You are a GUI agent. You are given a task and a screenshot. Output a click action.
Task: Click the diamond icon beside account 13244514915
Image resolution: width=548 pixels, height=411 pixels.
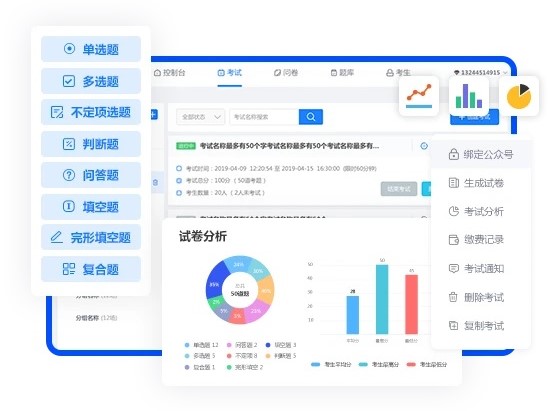point(456,73)
